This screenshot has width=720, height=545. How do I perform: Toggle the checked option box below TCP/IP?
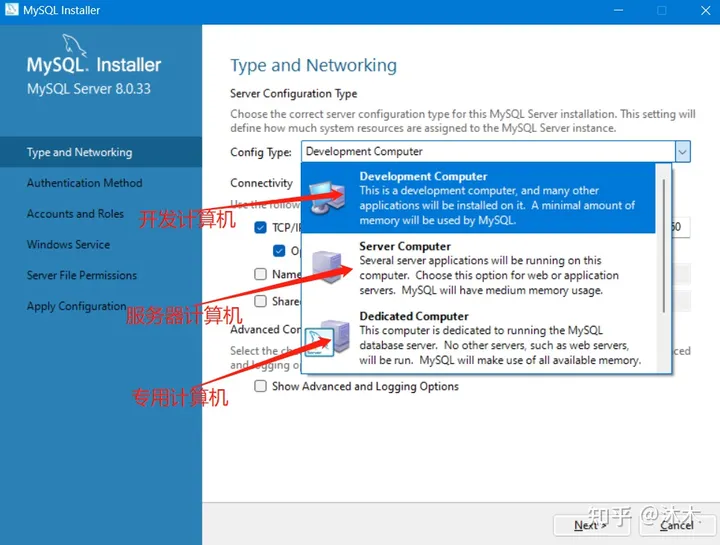[279, 251]
